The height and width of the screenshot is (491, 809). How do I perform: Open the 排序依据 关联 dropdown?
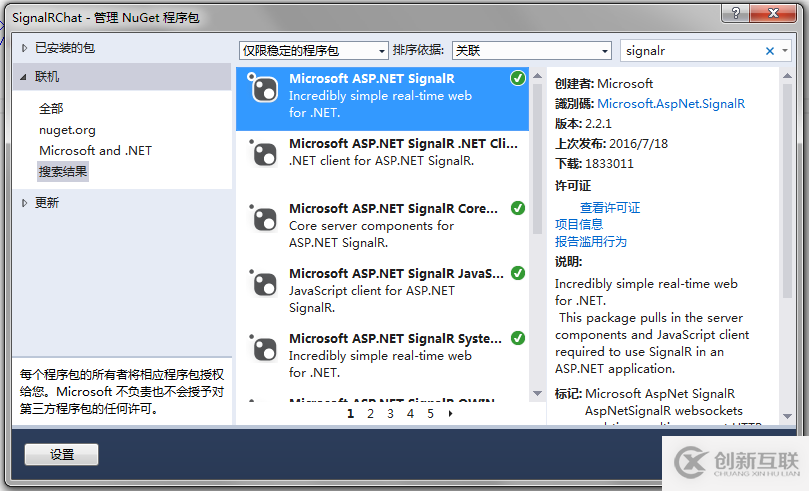pos(531,51)
